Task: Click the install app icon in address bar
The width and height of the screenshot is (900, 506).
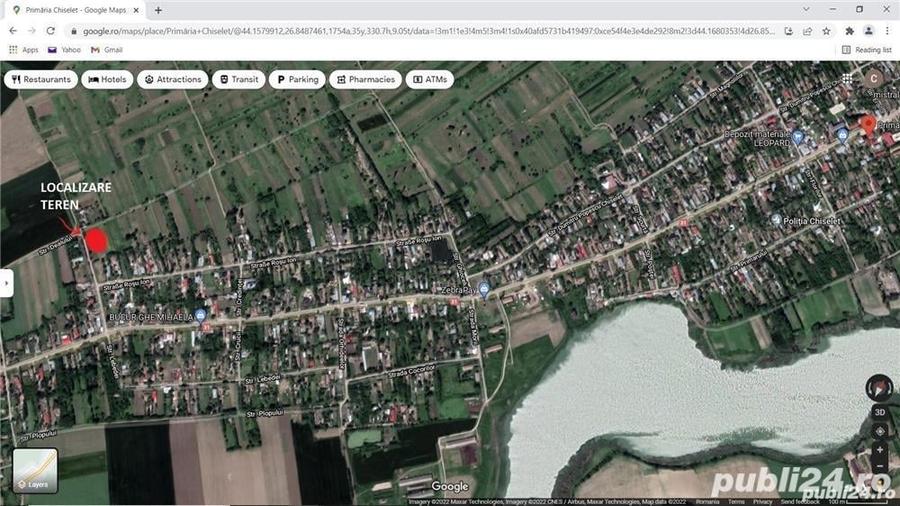Action: point(789,31)
